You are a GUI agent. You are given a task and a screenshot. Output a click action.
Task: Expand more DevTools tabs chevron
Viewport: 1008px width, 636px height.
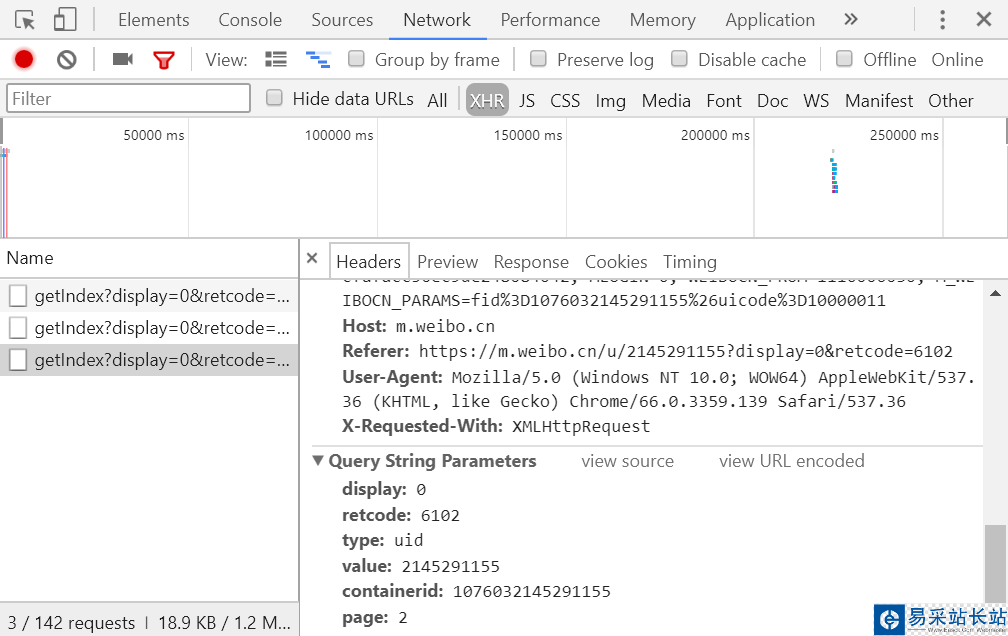point(851,20)
